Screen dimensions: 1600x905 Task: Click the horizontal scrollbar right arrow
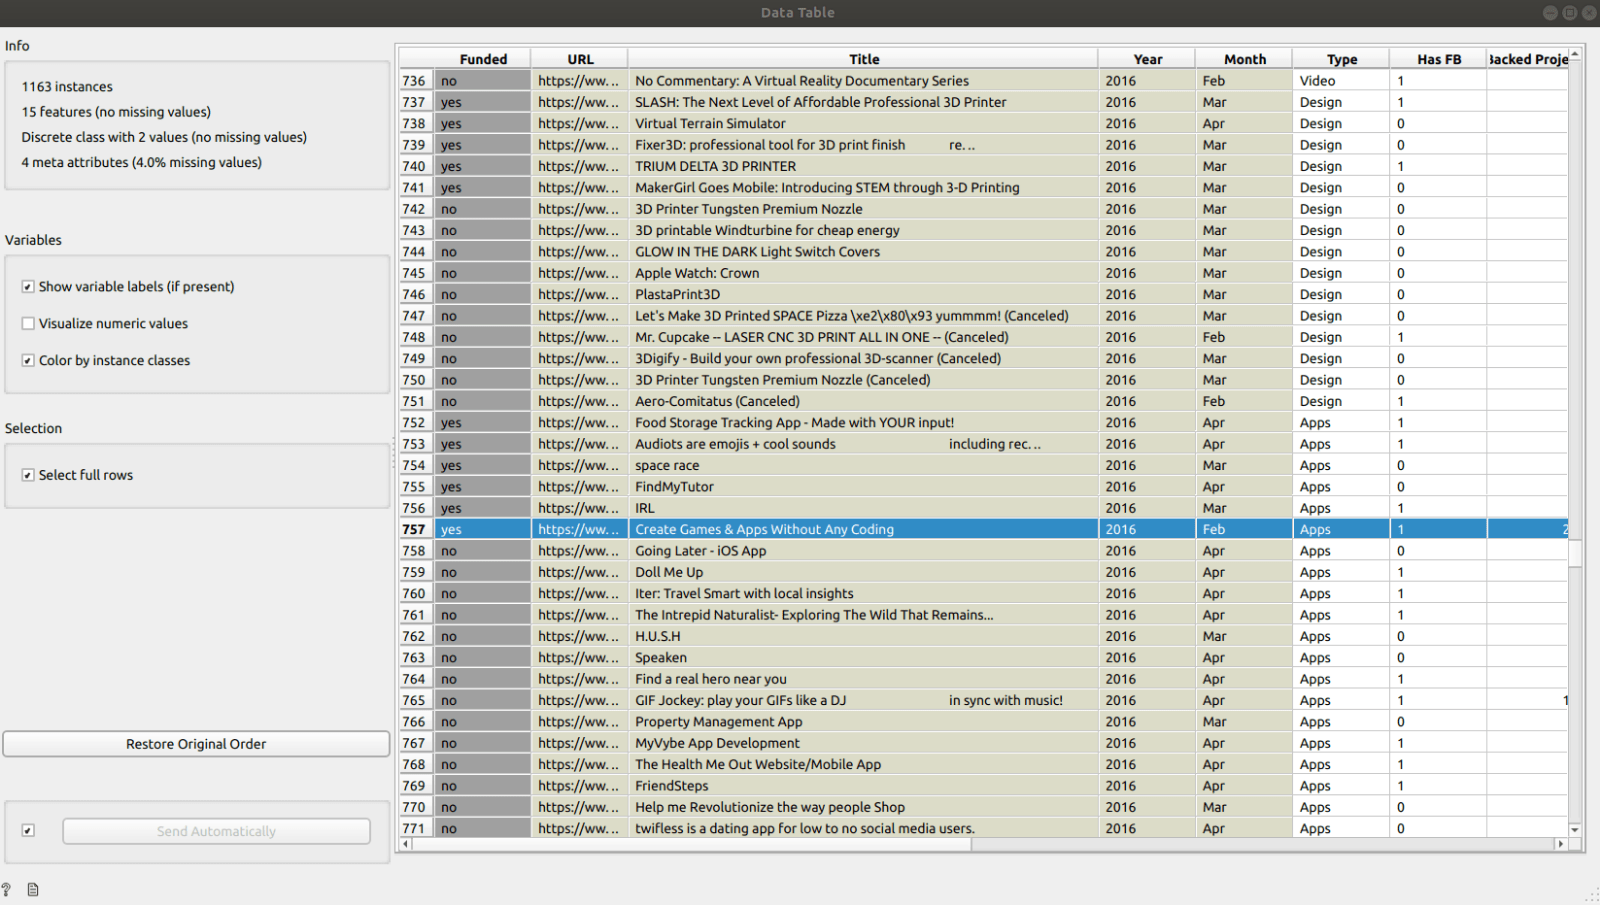(1560, 844)
